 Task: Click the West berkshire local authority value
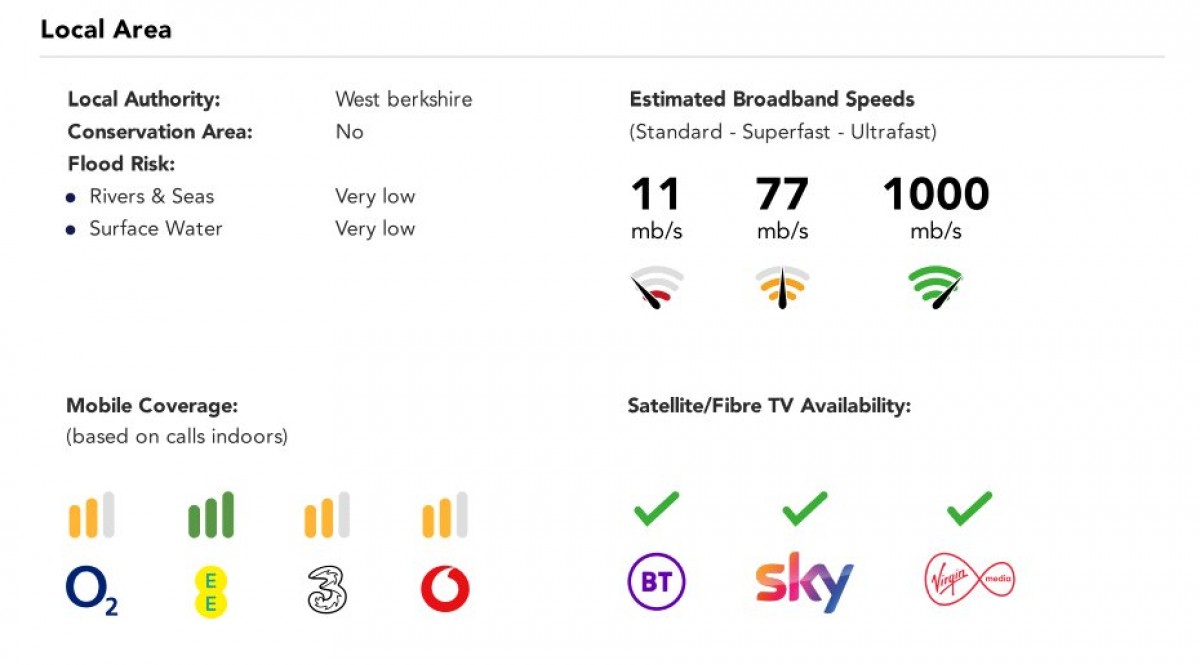click(403, 99)
